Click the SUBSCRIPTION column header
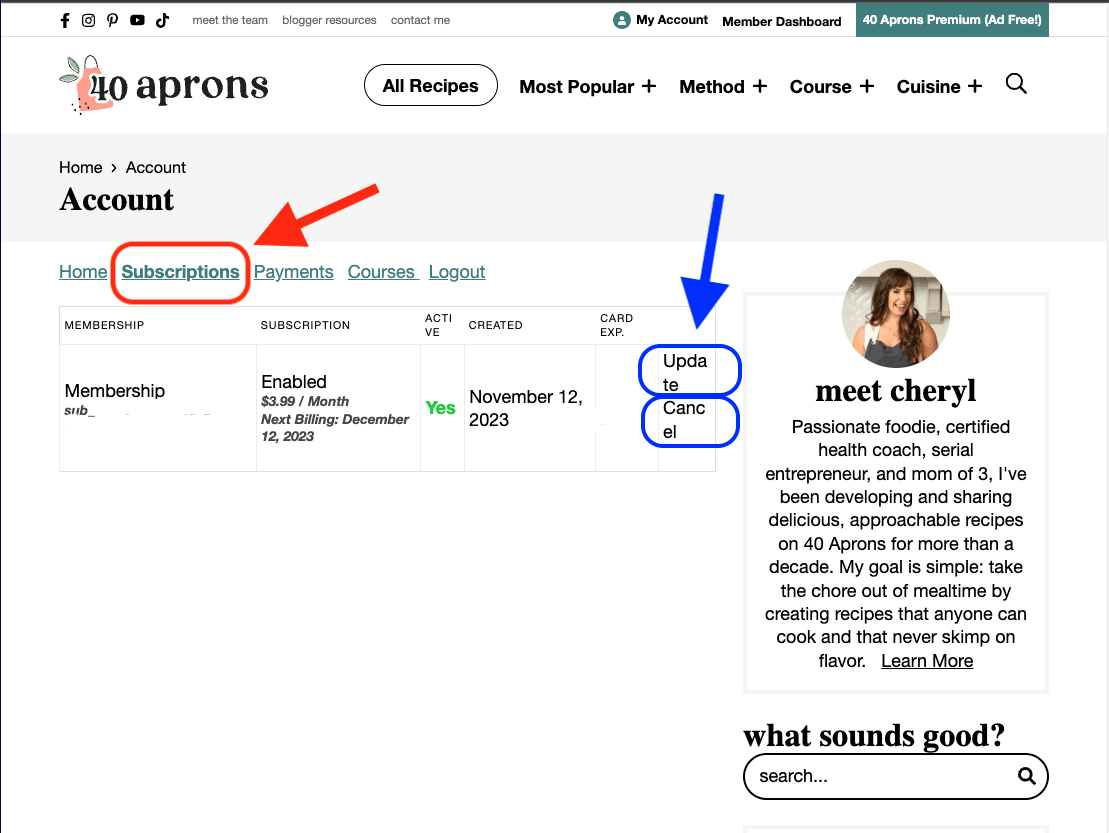Screen dimensions: 1109x833 point(305,325)
